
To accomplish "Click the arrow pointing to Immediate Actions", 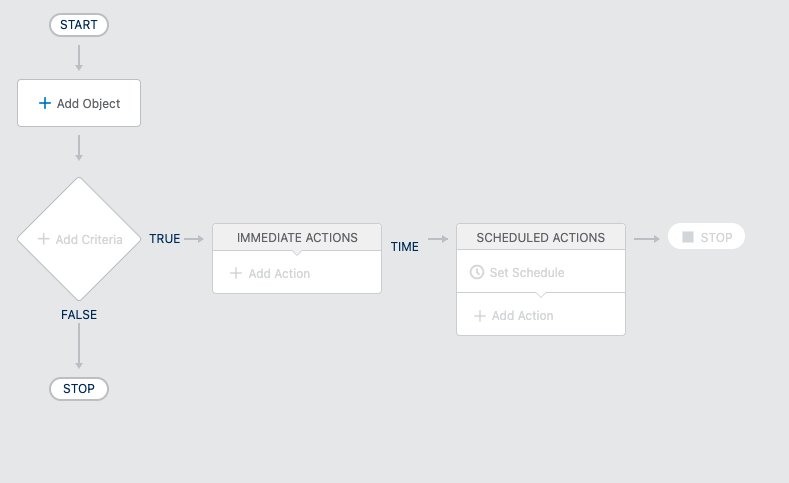I will (194, 239).
